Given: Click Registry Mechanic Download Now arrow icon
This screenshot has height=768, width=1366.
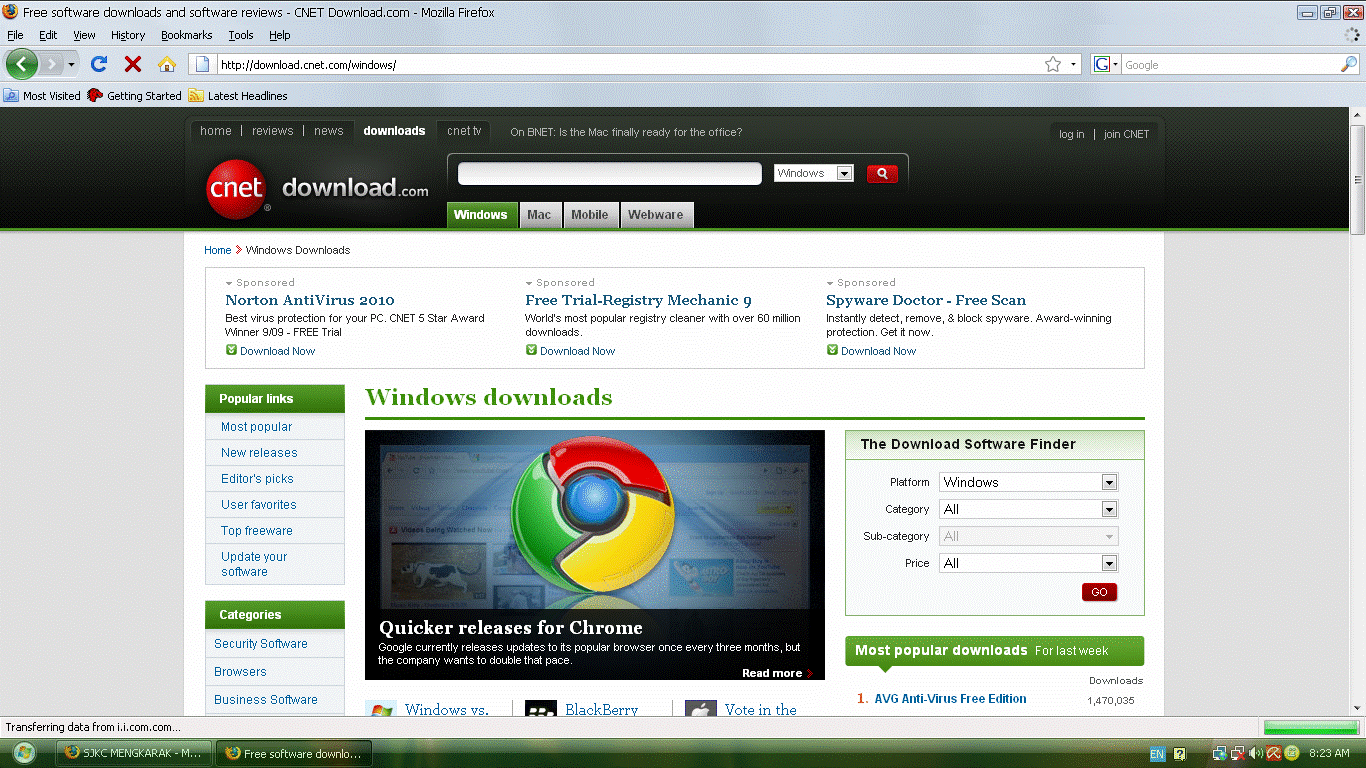Looking at the screenshot, I should (x=531, y=350).
